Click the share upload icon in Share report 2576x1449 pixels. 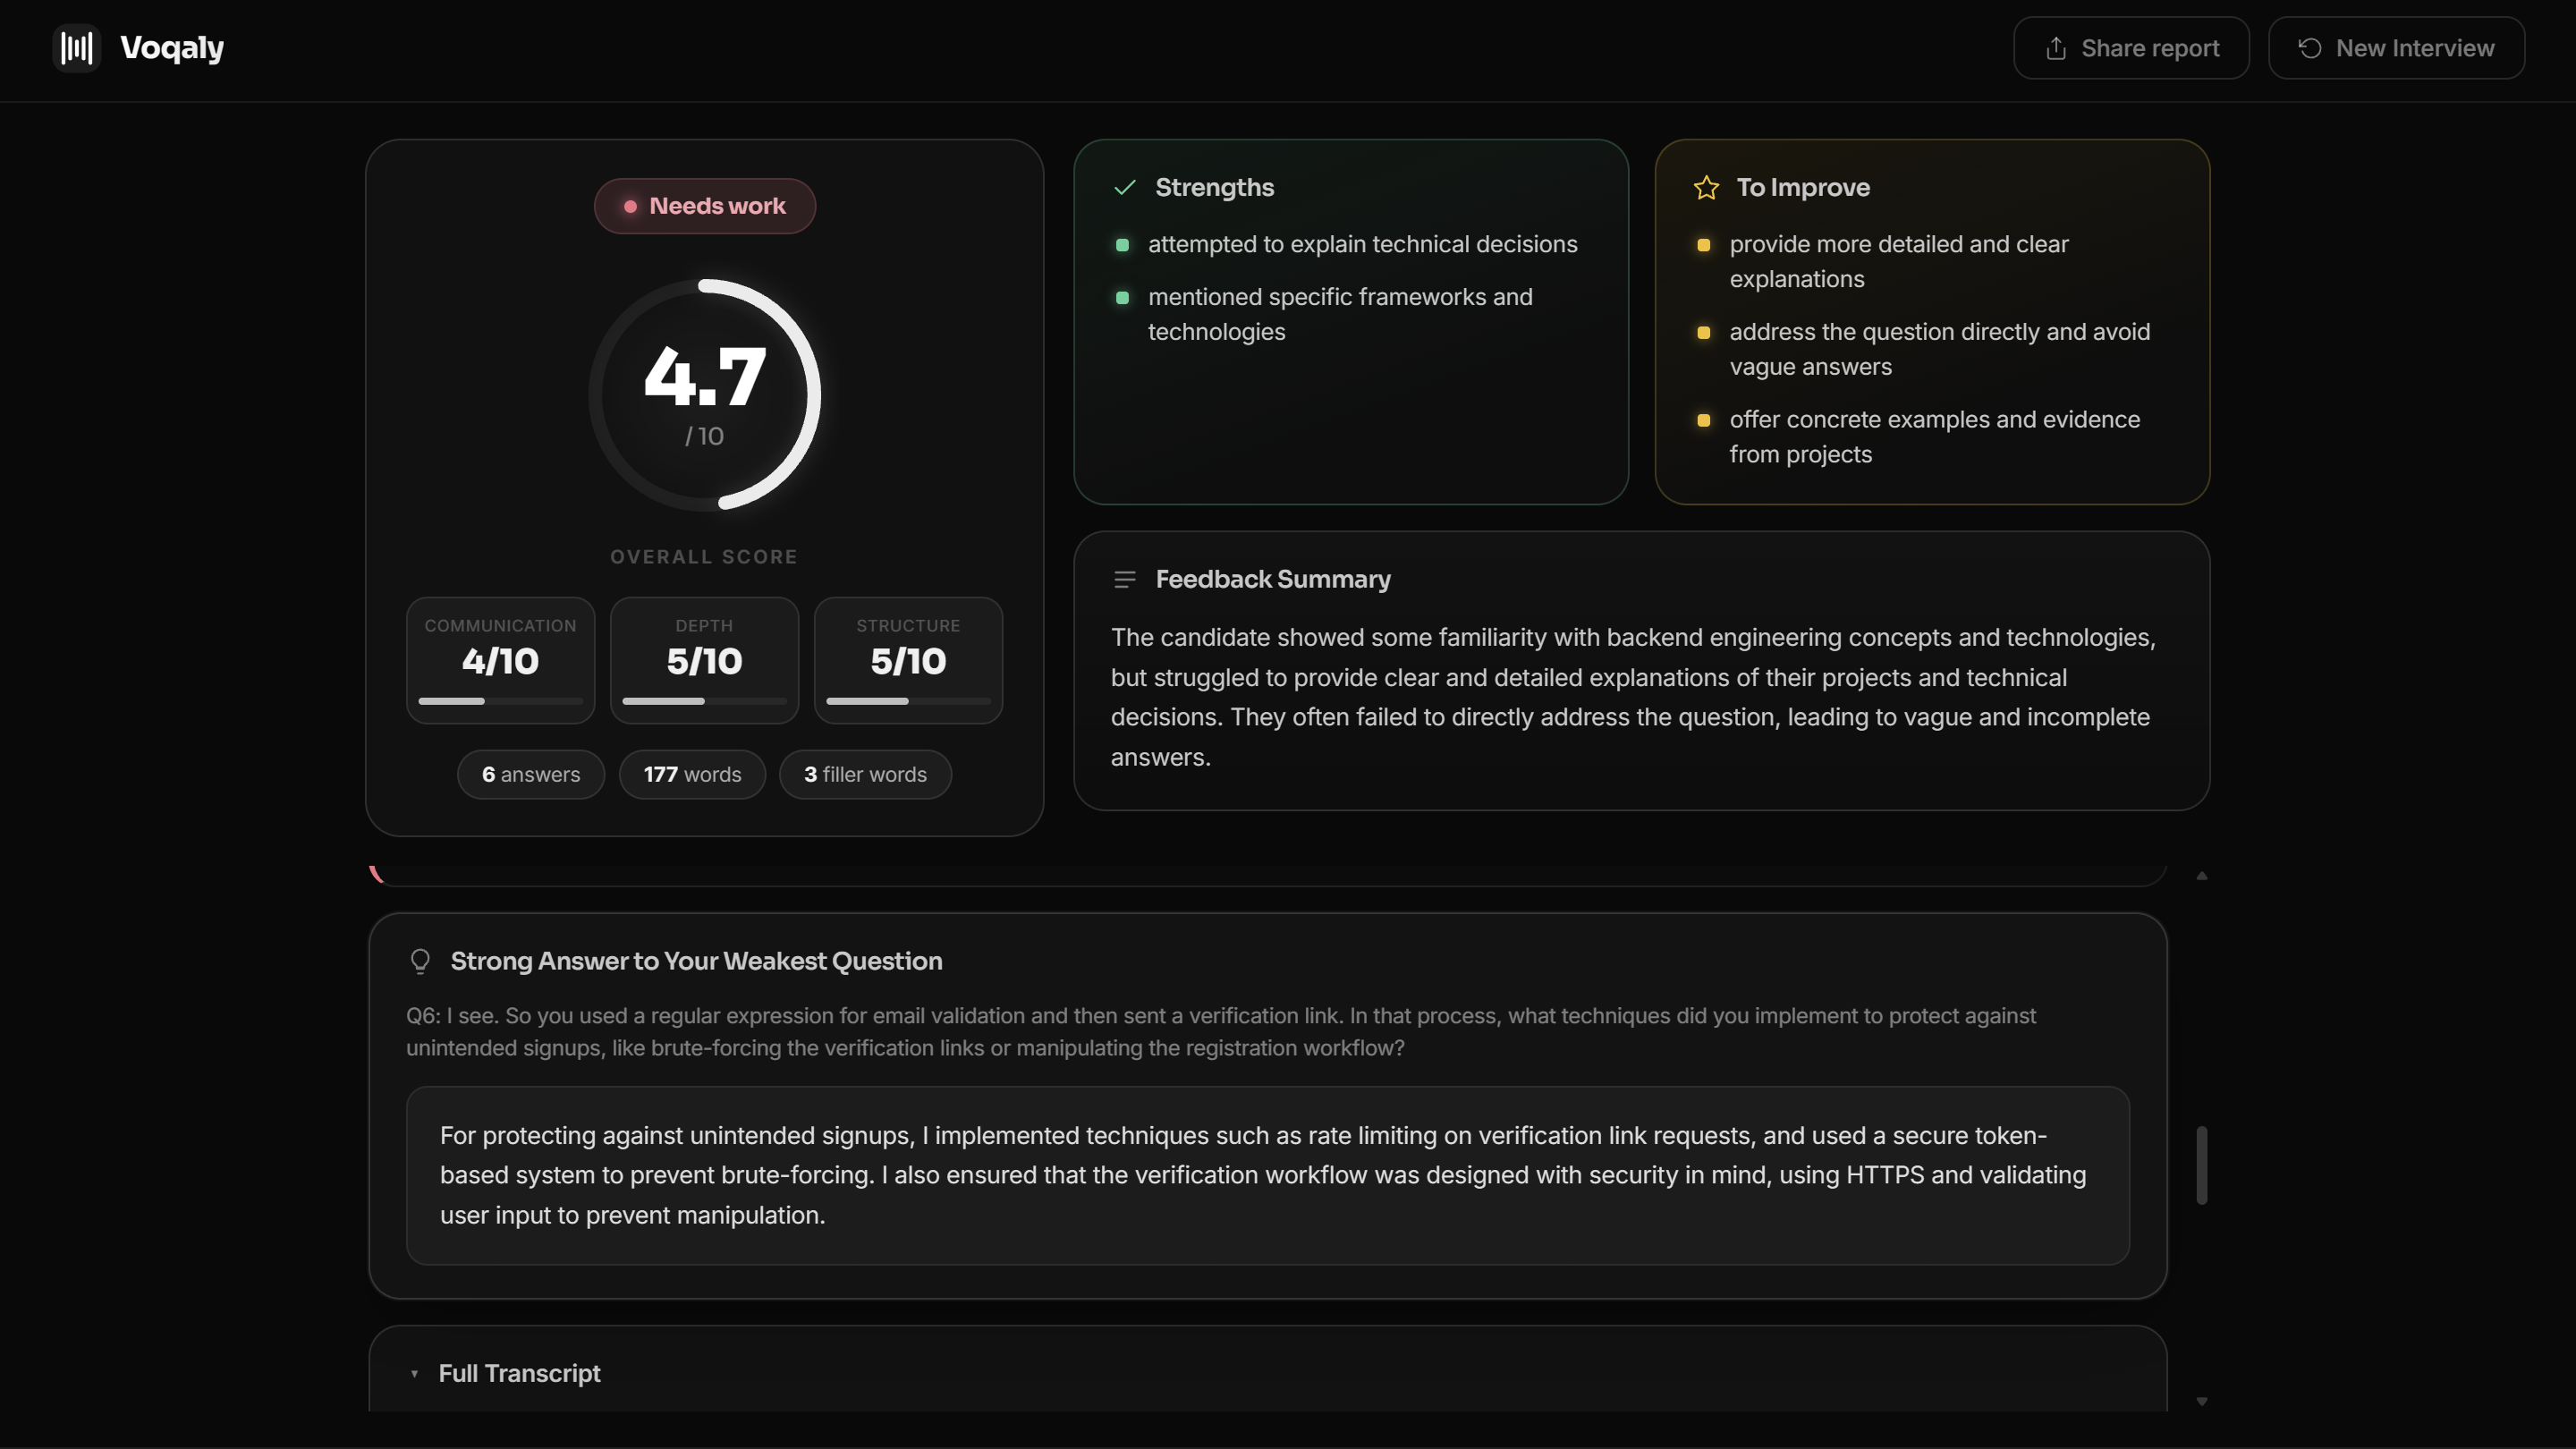click(2056, 48)
